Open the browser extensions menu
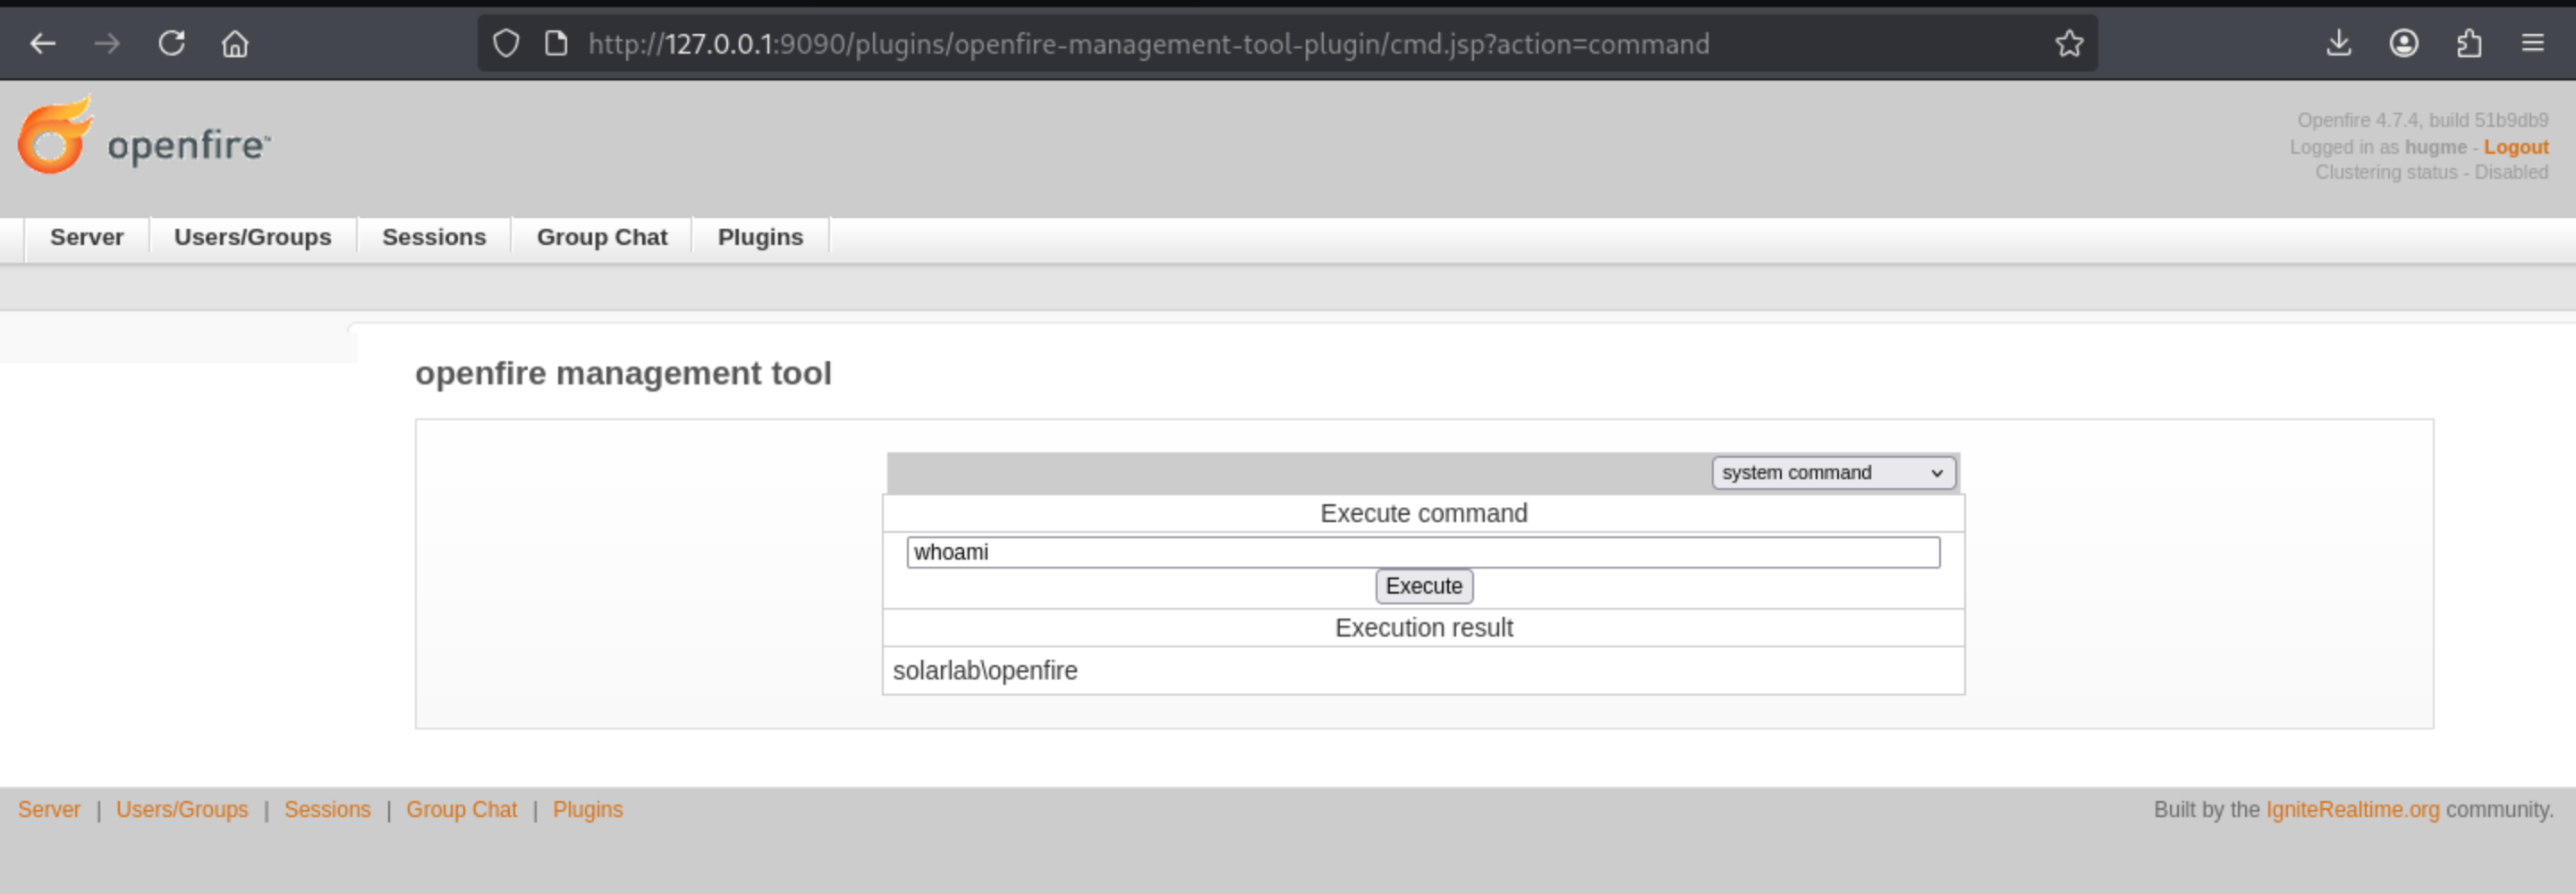The width and height of the screenshot is (2576, 894). [2468, 44]
